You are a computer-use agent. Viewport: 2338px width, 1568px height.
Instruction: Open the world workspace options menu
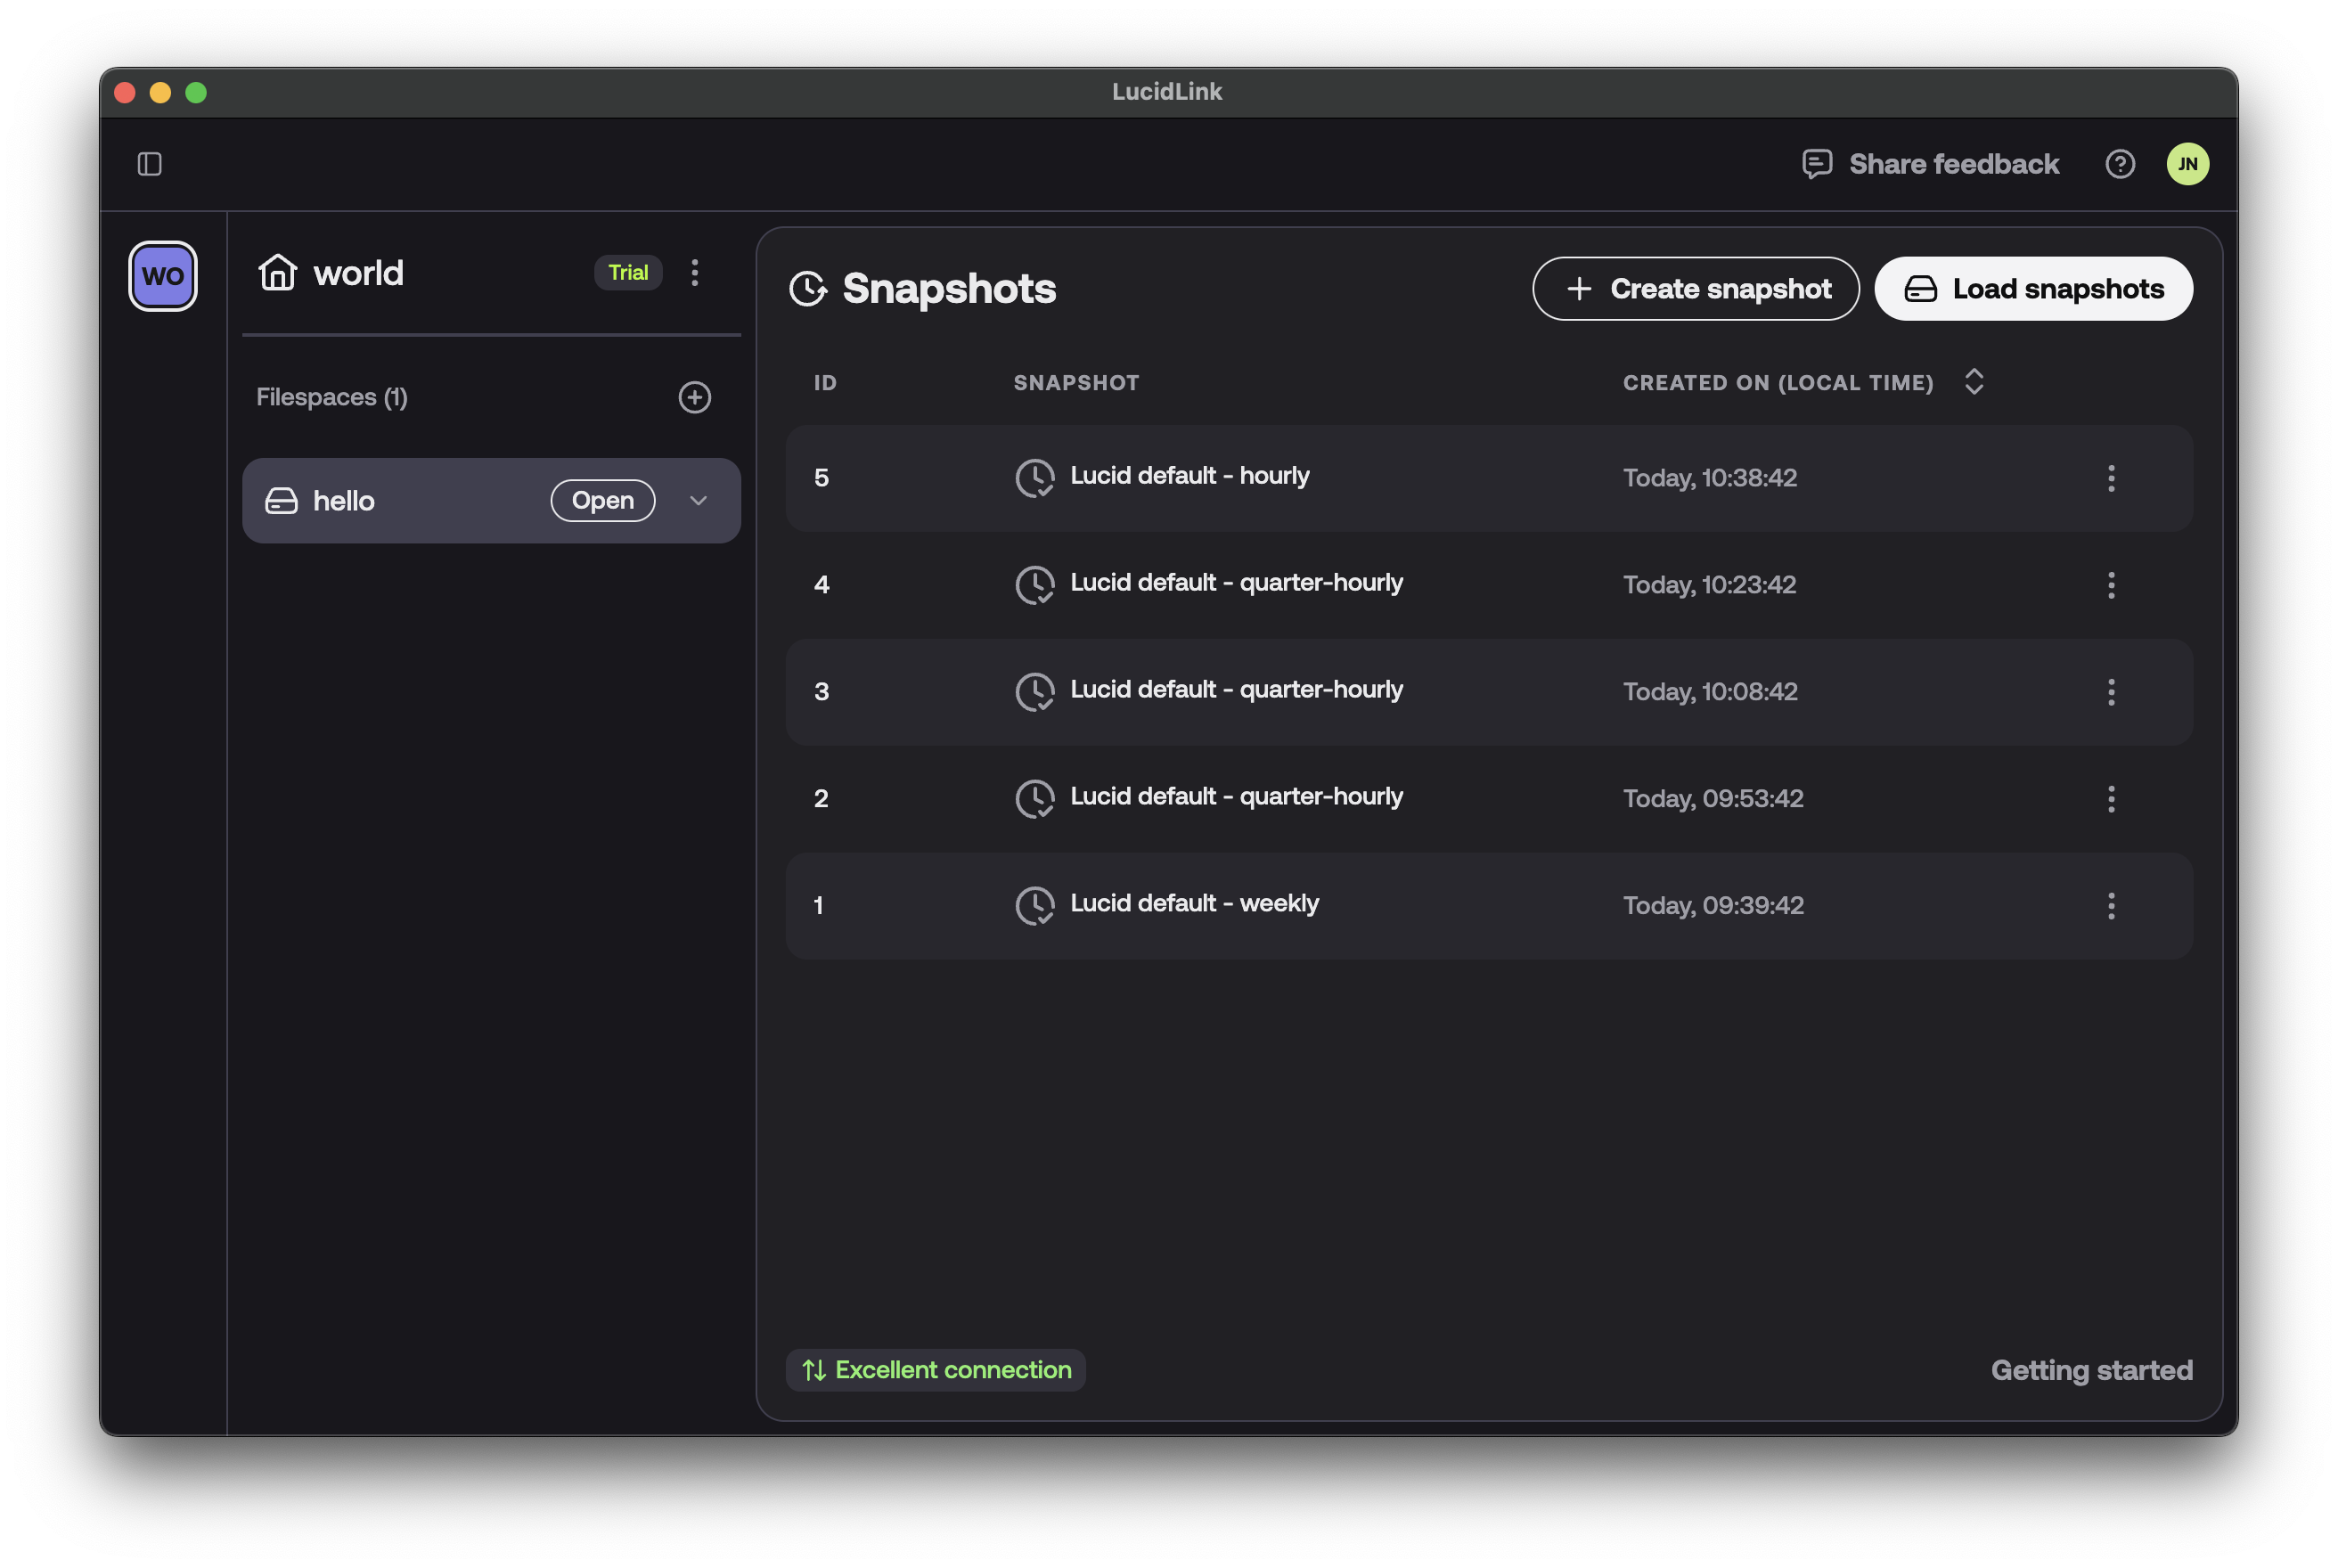click(x=695, y=272)
